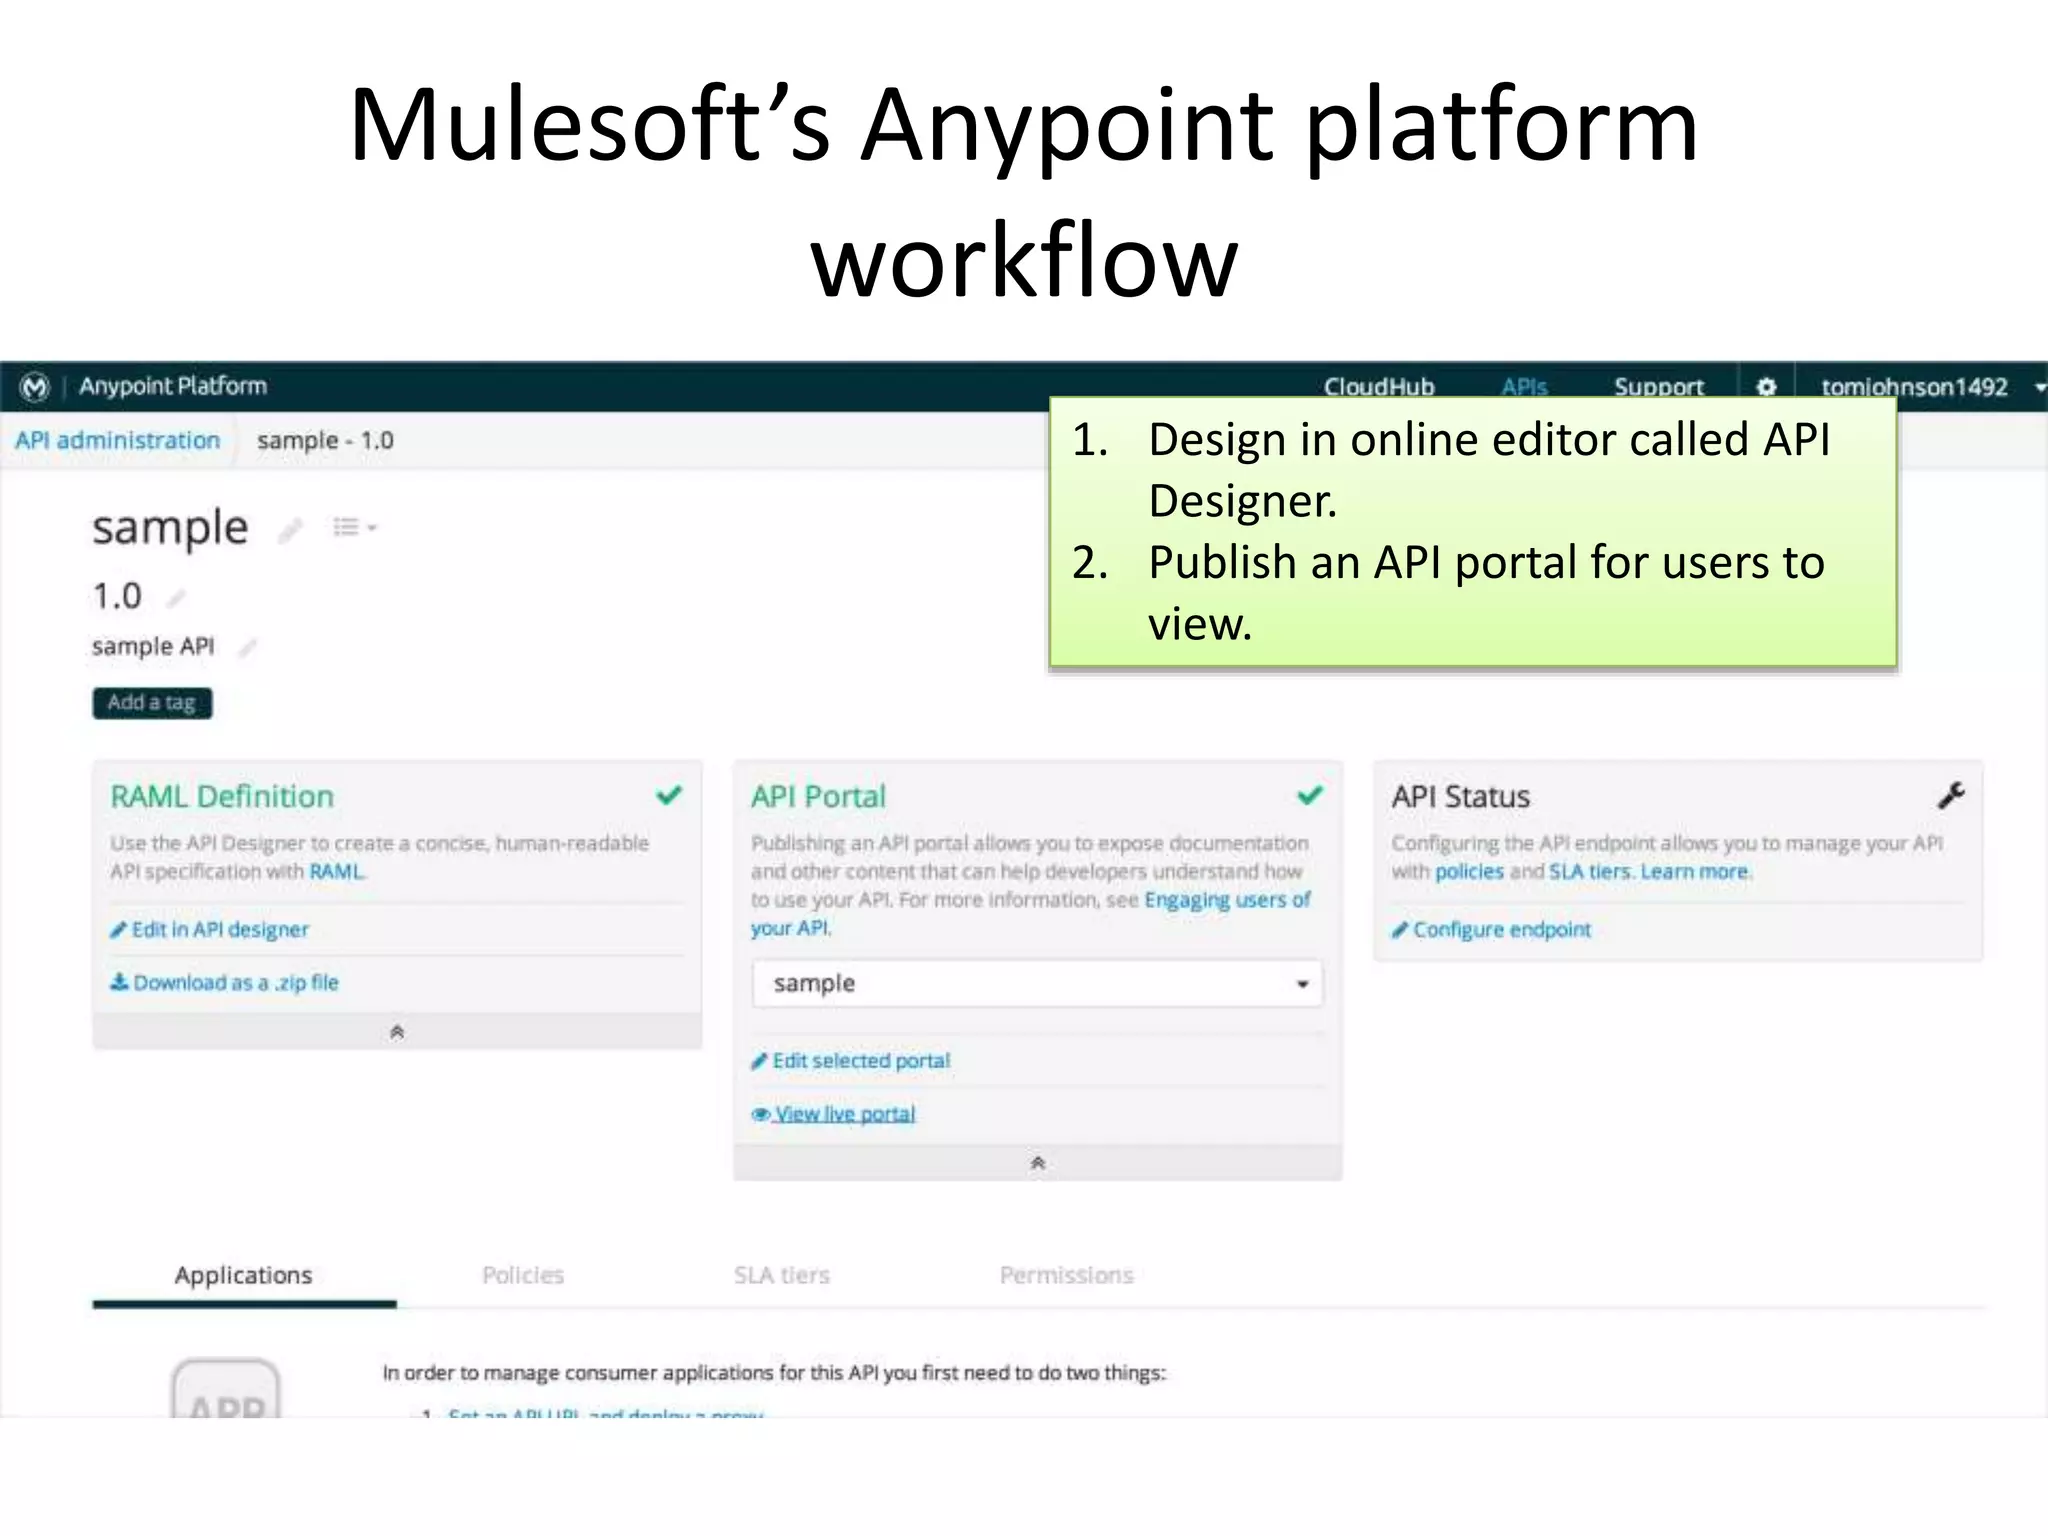The image size is (2048, 1536).
Task: Click the MuleSoft logo icon
Action: [34, 386]
